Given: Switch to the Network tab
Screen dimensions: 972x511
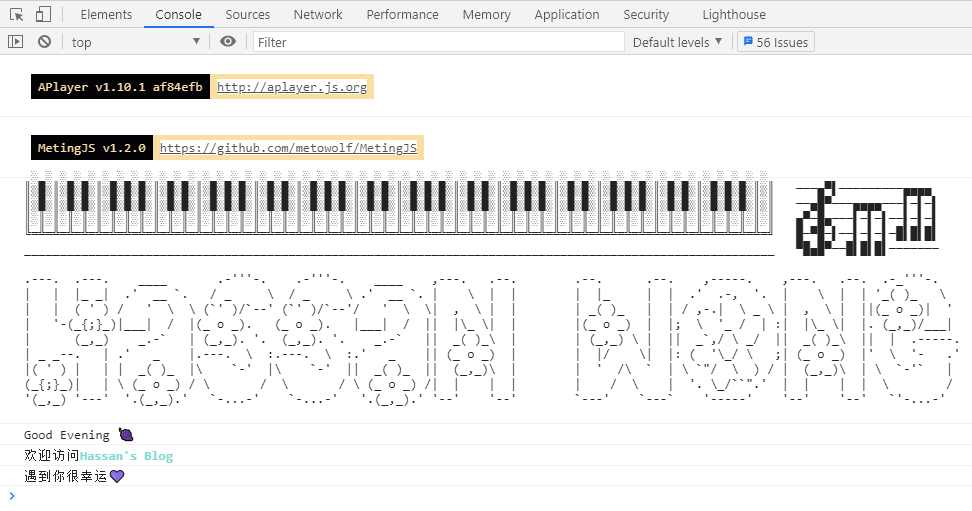Looking at the screenshot, I should pyautogui.click(x=318, y=14).
